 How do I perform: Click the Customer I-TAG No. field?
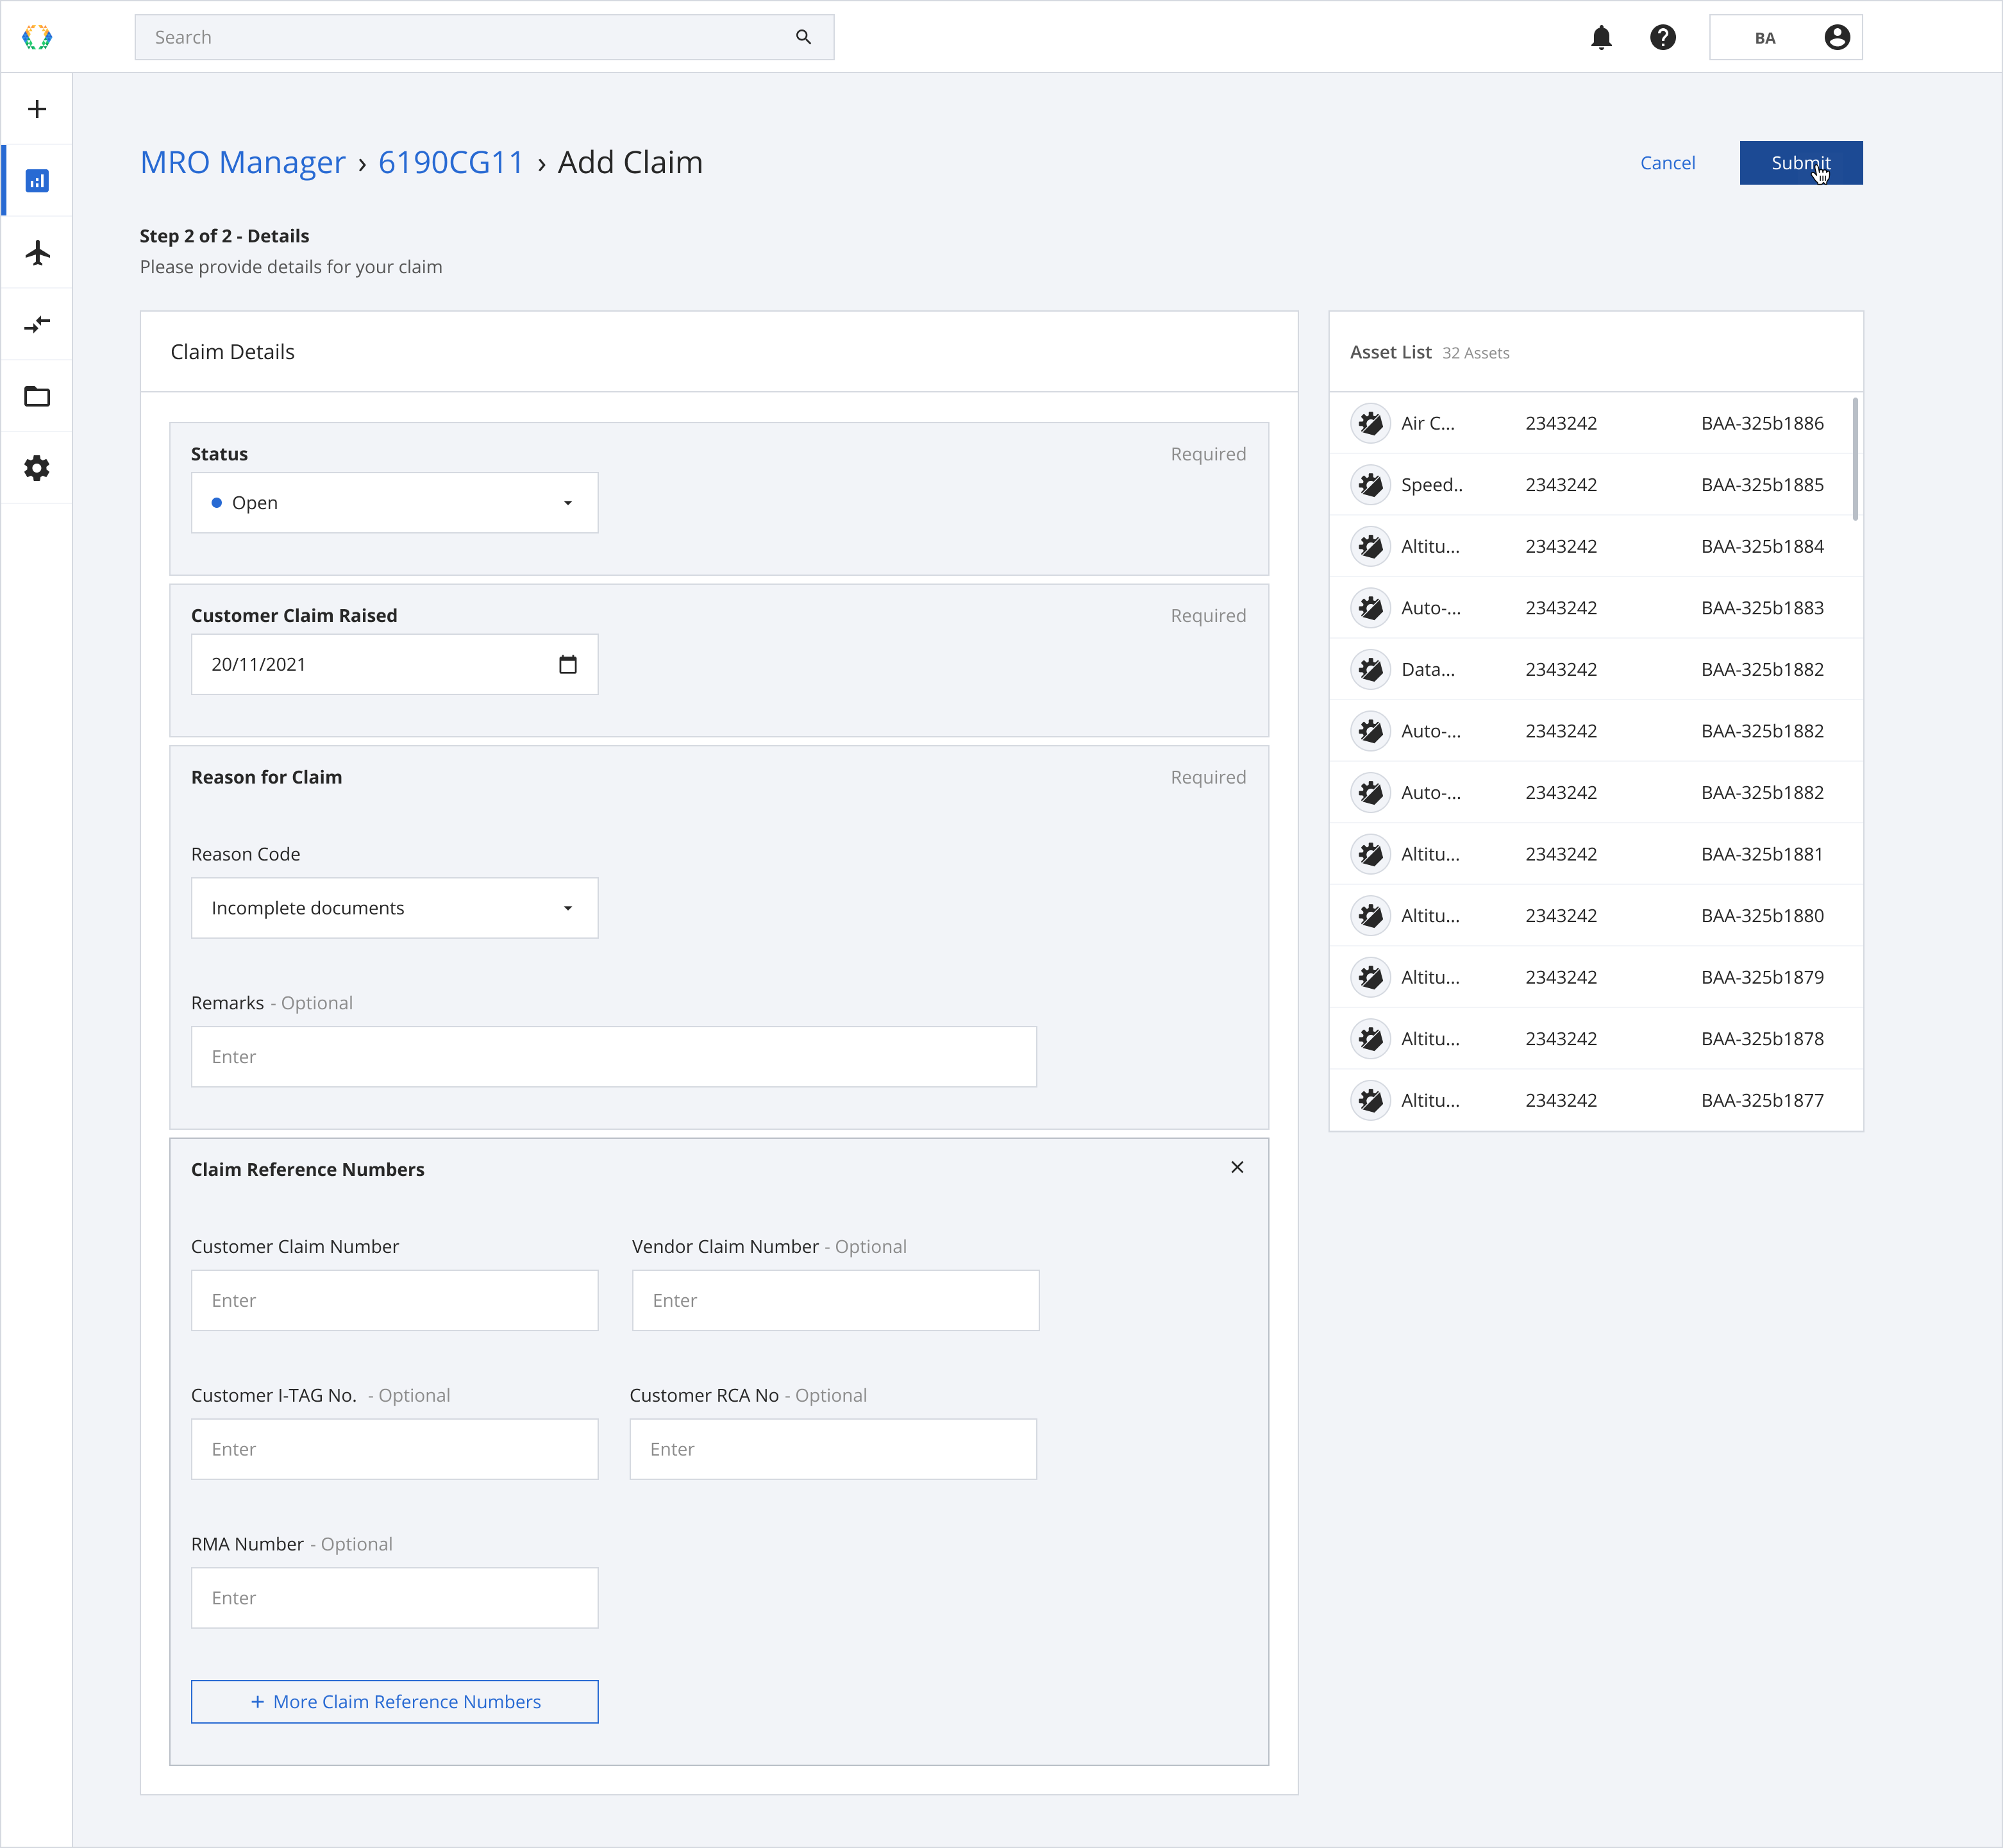[x=394, y=1449]
